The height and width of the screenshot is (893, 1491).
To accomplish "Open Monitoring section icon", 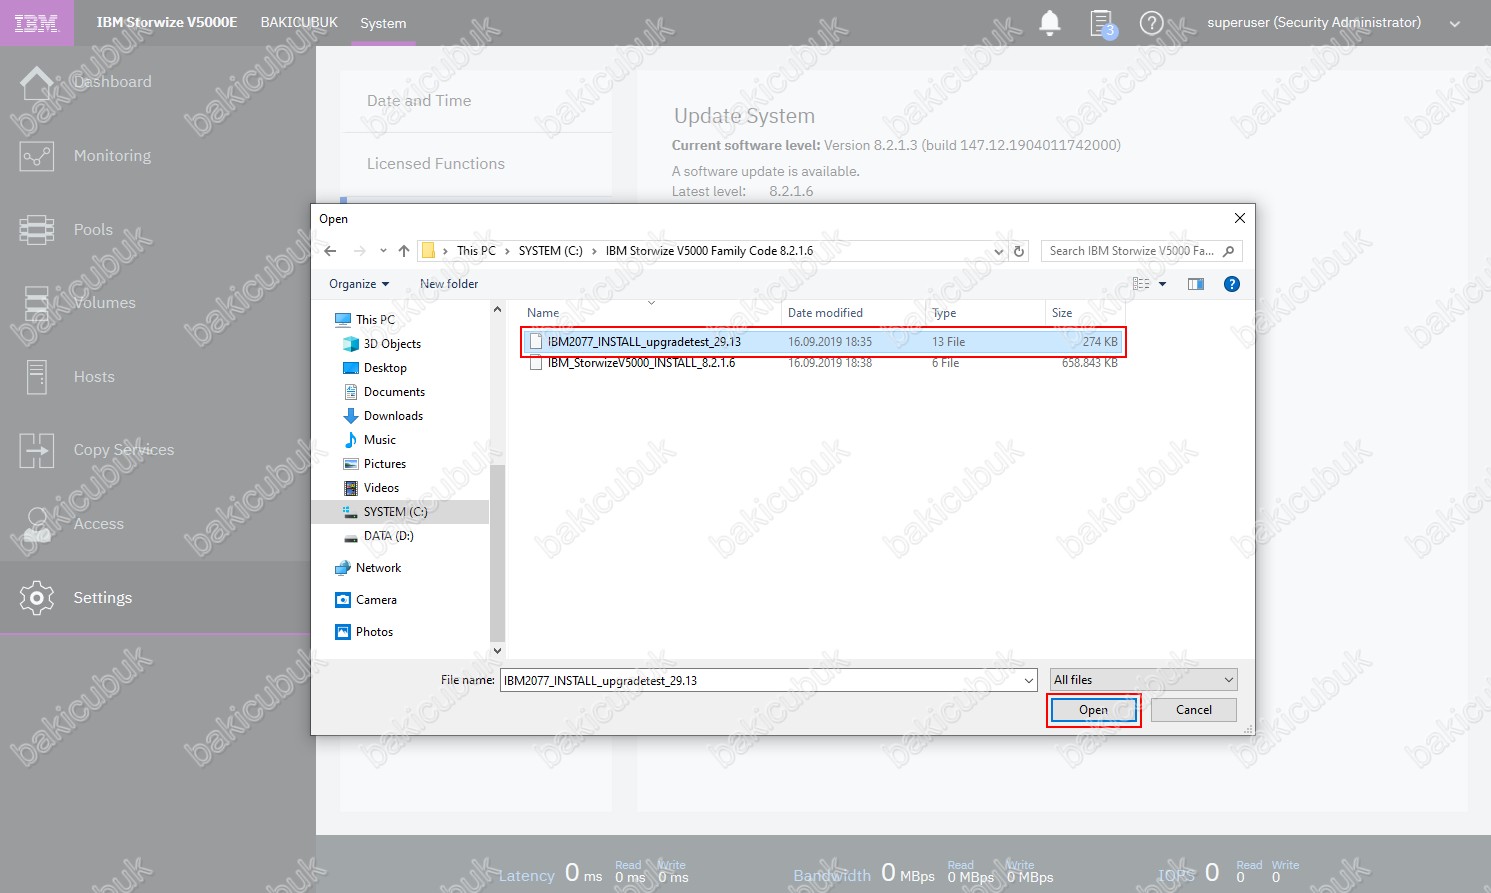I will pos(37,156).
